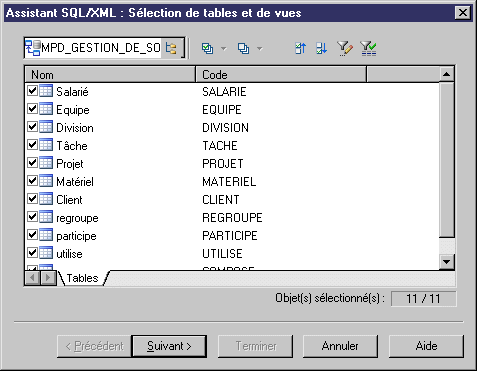
Task: Uncheck the Projet table checkbox
Action: click(32, 163)
